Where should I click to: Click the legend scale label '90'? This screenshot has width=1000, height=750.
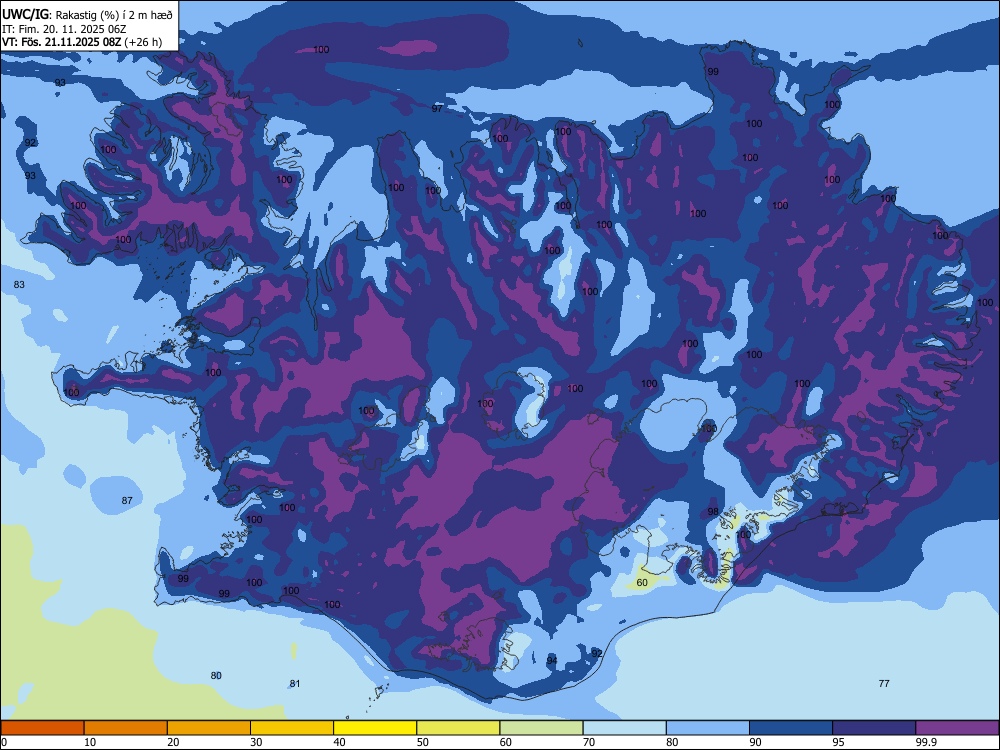(x=755, y=742)
